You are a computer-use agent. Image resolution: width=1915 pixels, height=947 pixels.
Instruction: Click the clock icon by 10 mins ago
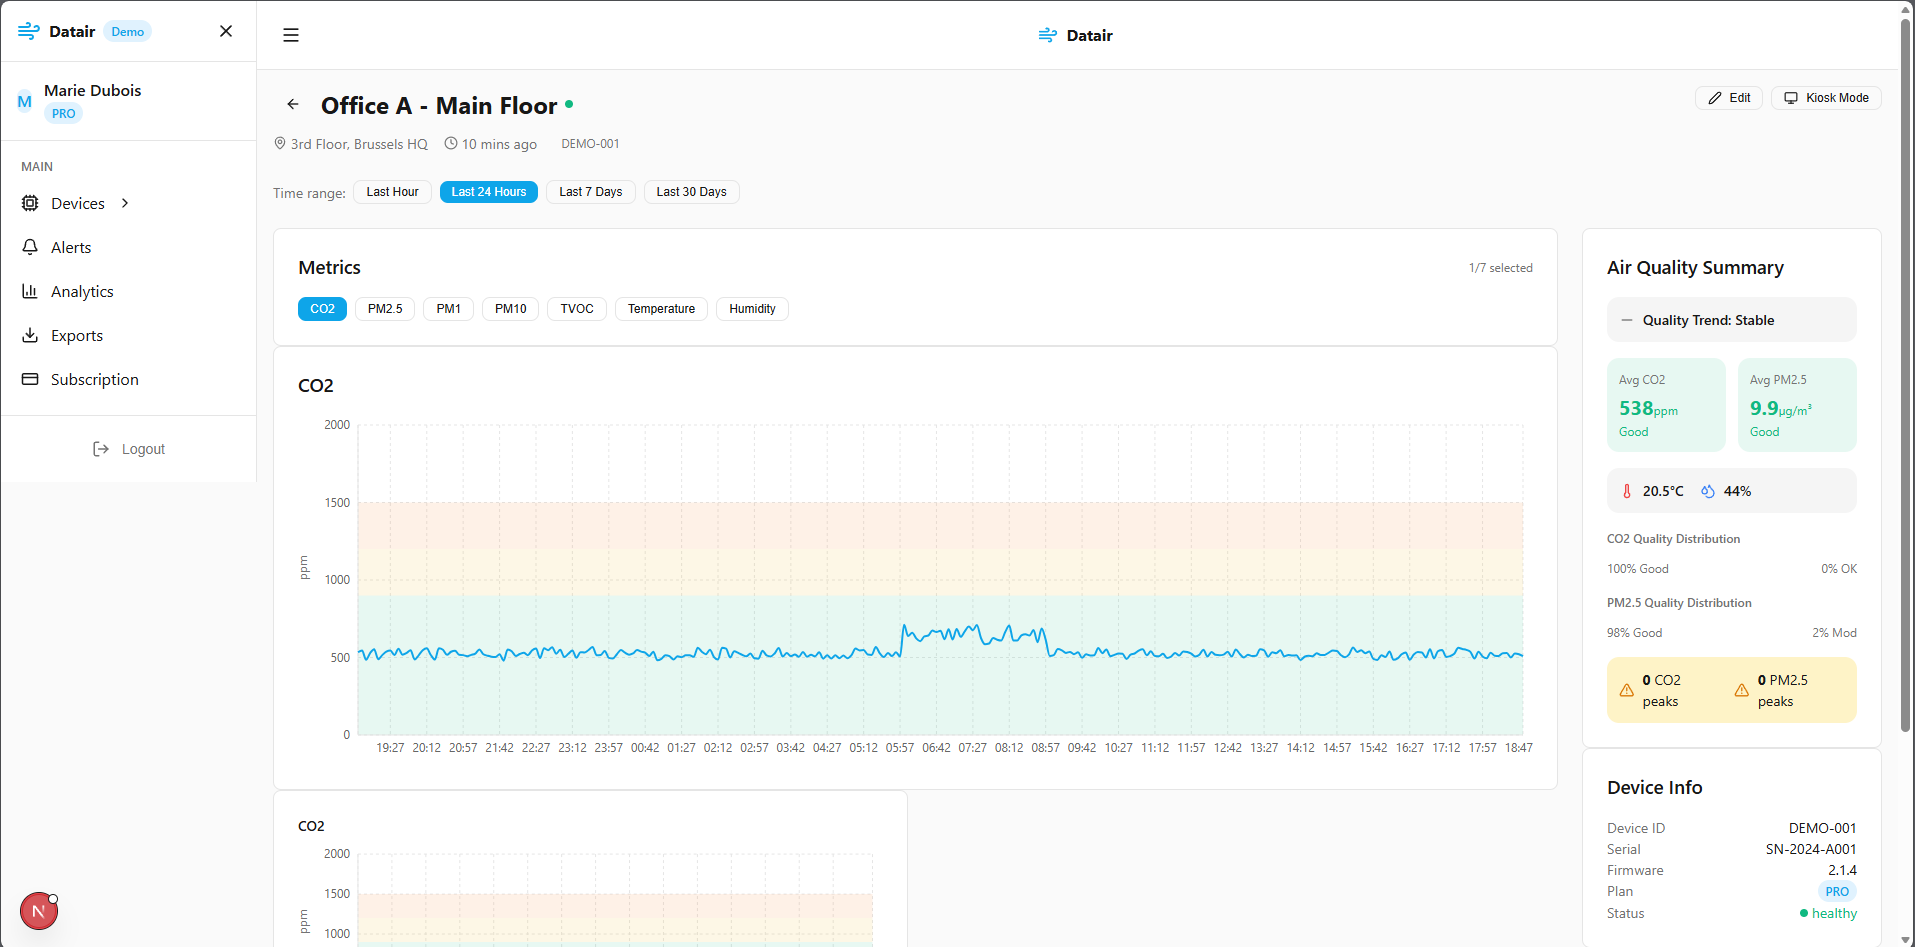(451, 143)
